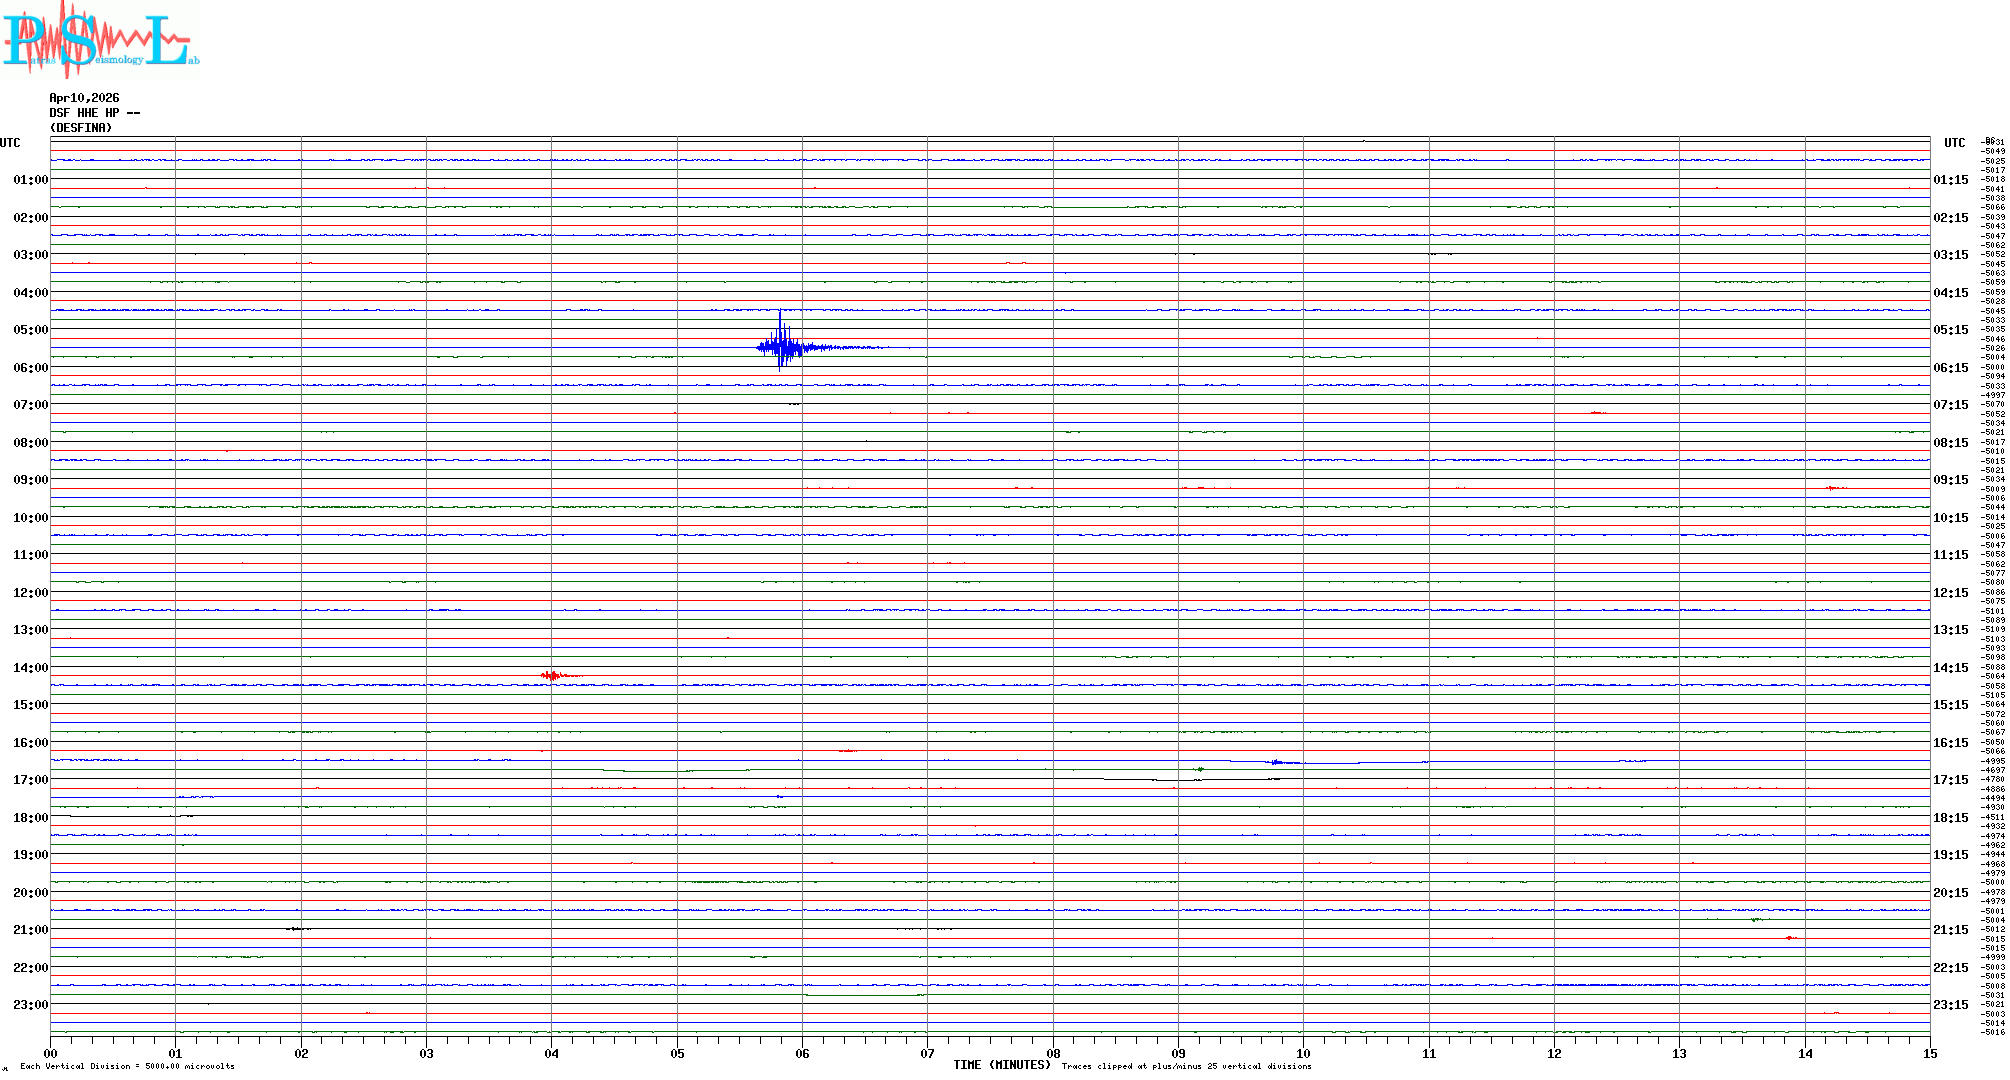Click the UTC label at top left
The image size is (2010, 1080).
pos(10,143)
